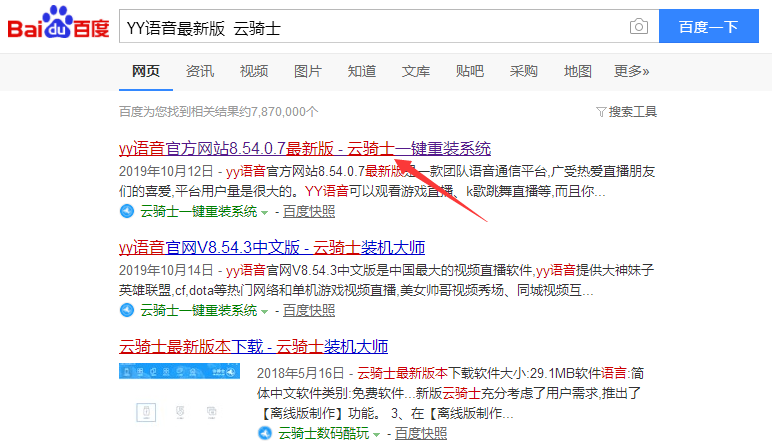
Task: Expand the 更多» tab menu
Action: 632,71
